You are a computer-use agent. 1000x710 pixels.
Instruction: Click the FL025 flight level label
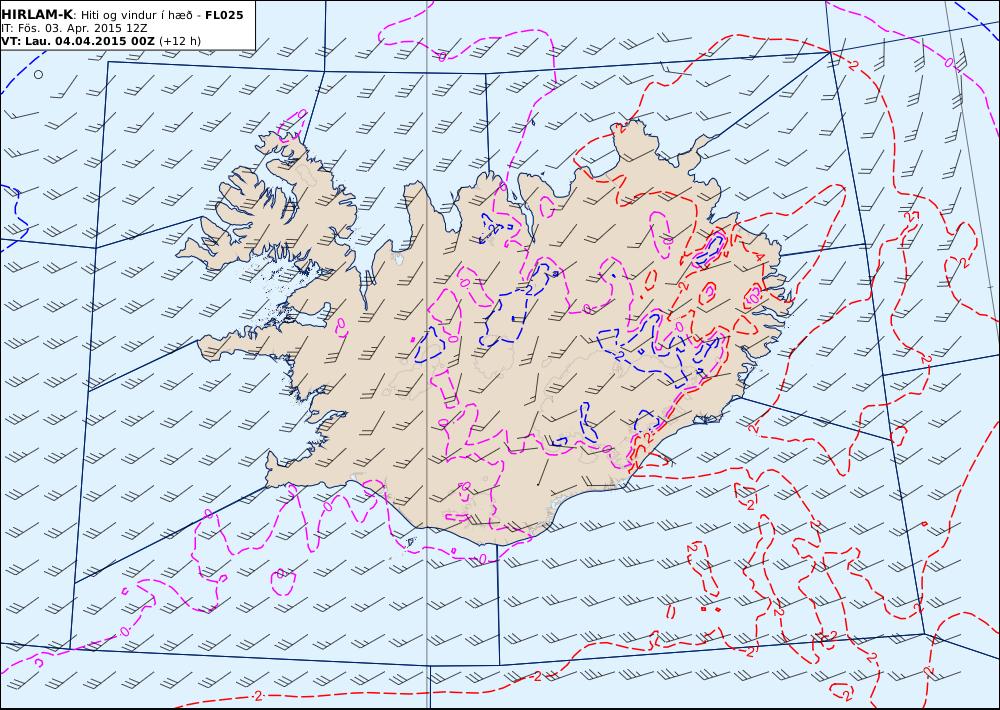(224, 15)
